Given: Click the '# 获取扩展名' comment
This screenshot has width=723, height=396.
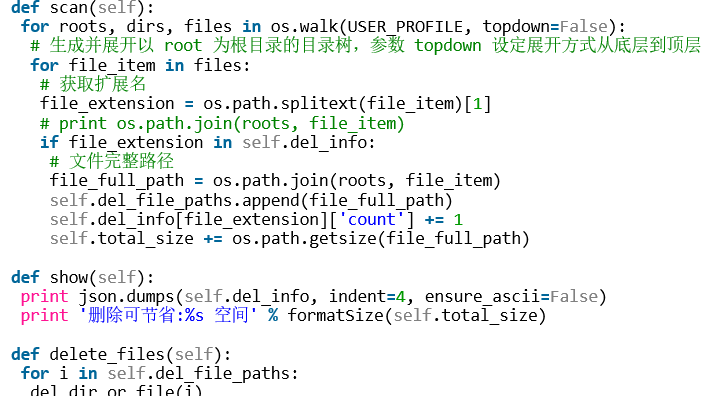Looking at the screenshot, I should click(x=93, y=84).
